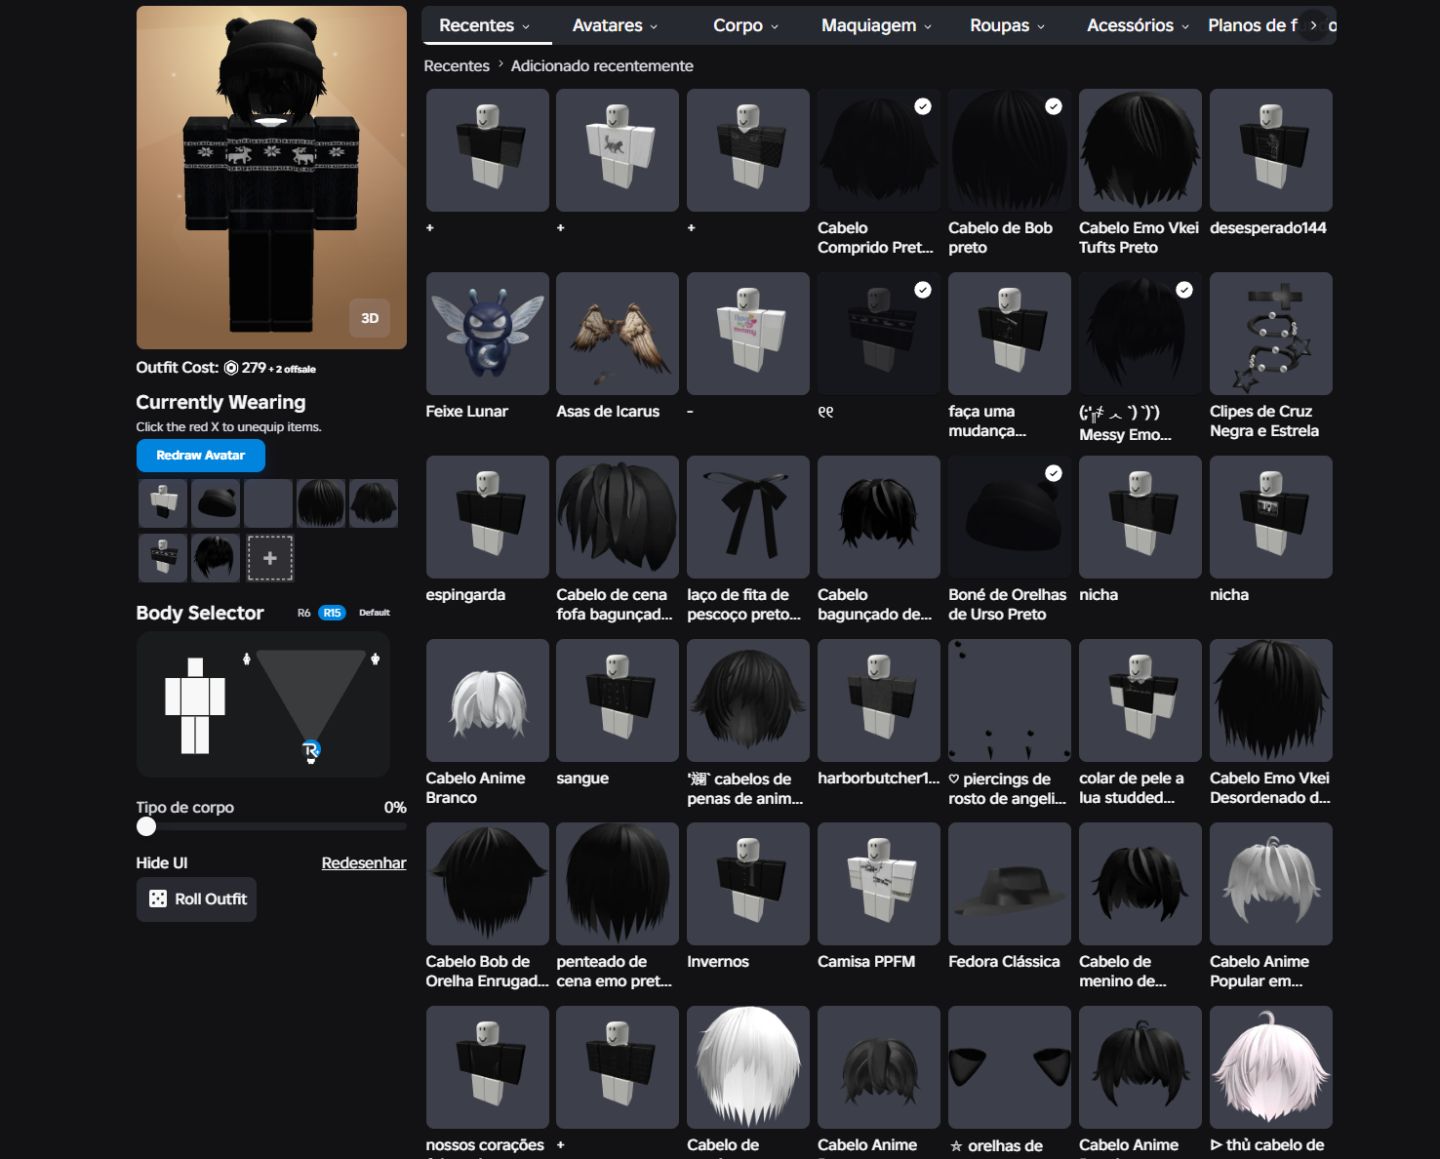
Task: Choose the Cabelo Anime Branco hair
Action: (487, 701)
